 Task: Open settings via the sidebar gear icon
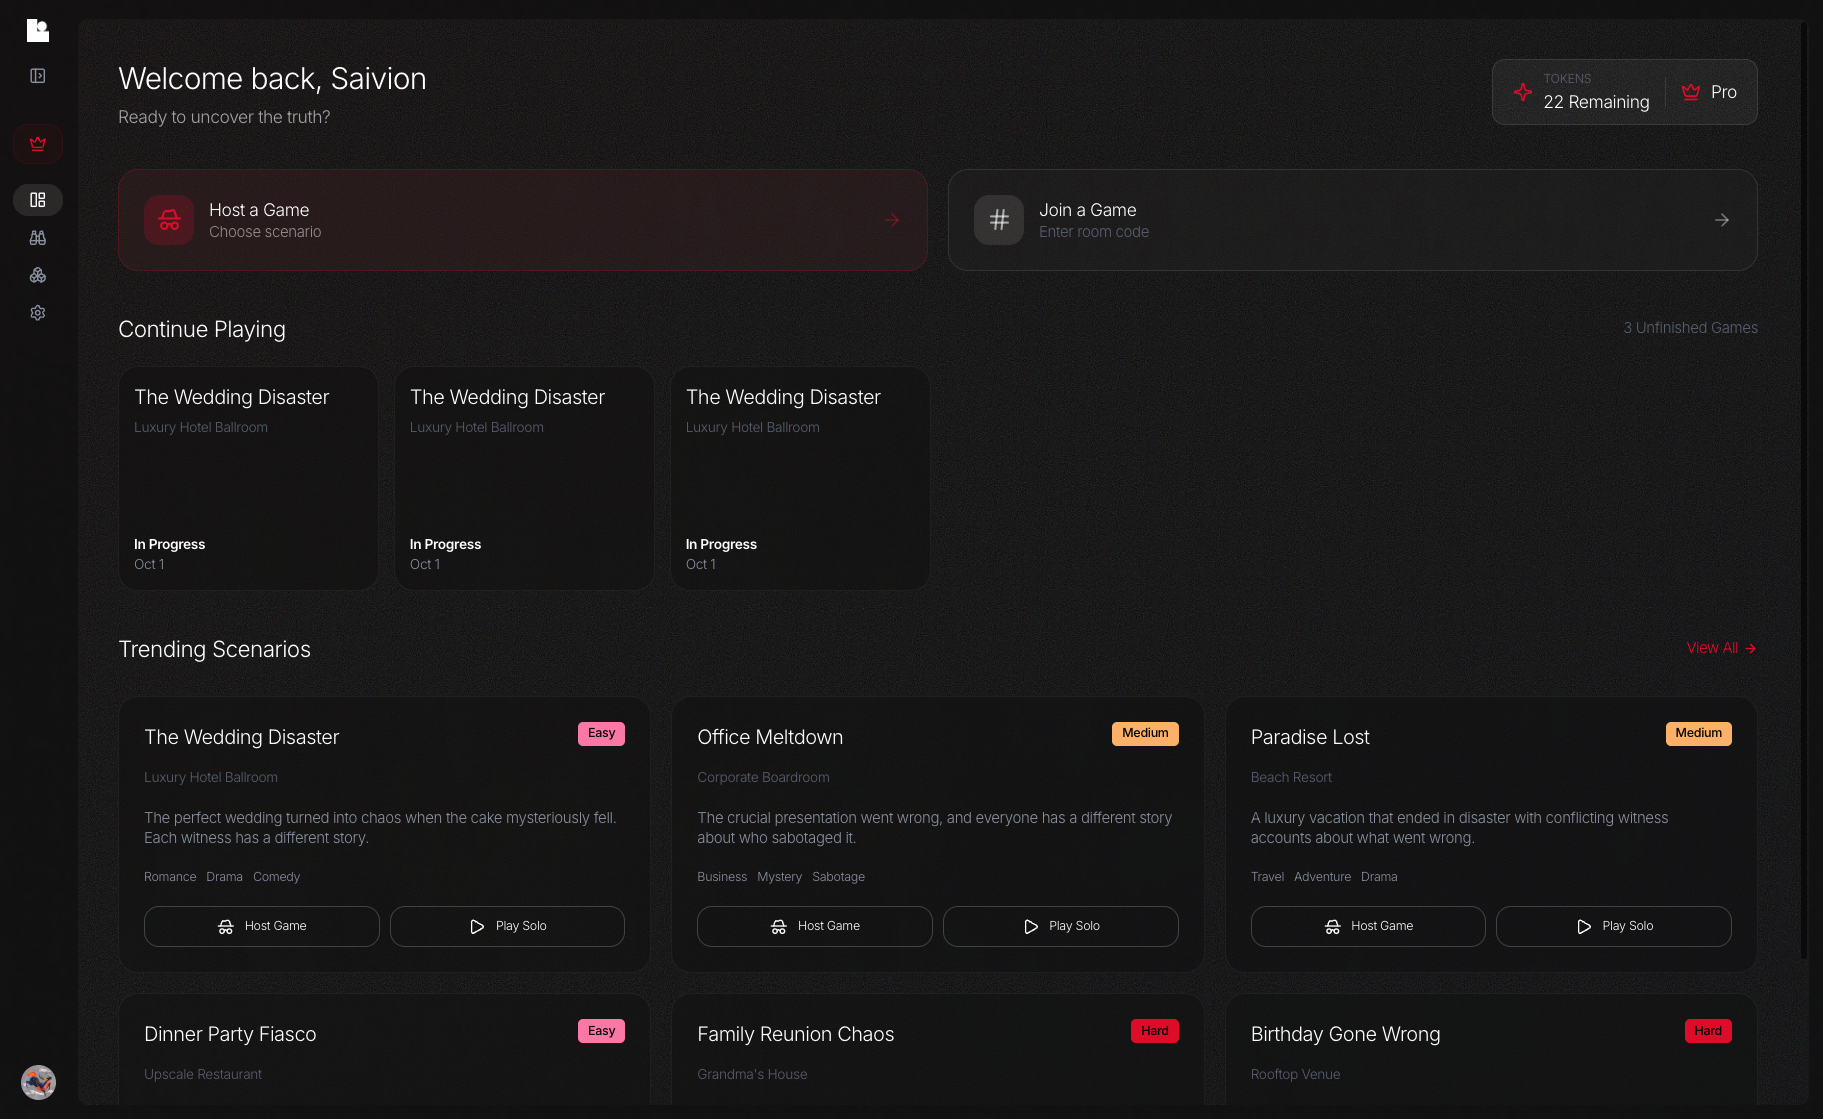click(x=38, y=313)
